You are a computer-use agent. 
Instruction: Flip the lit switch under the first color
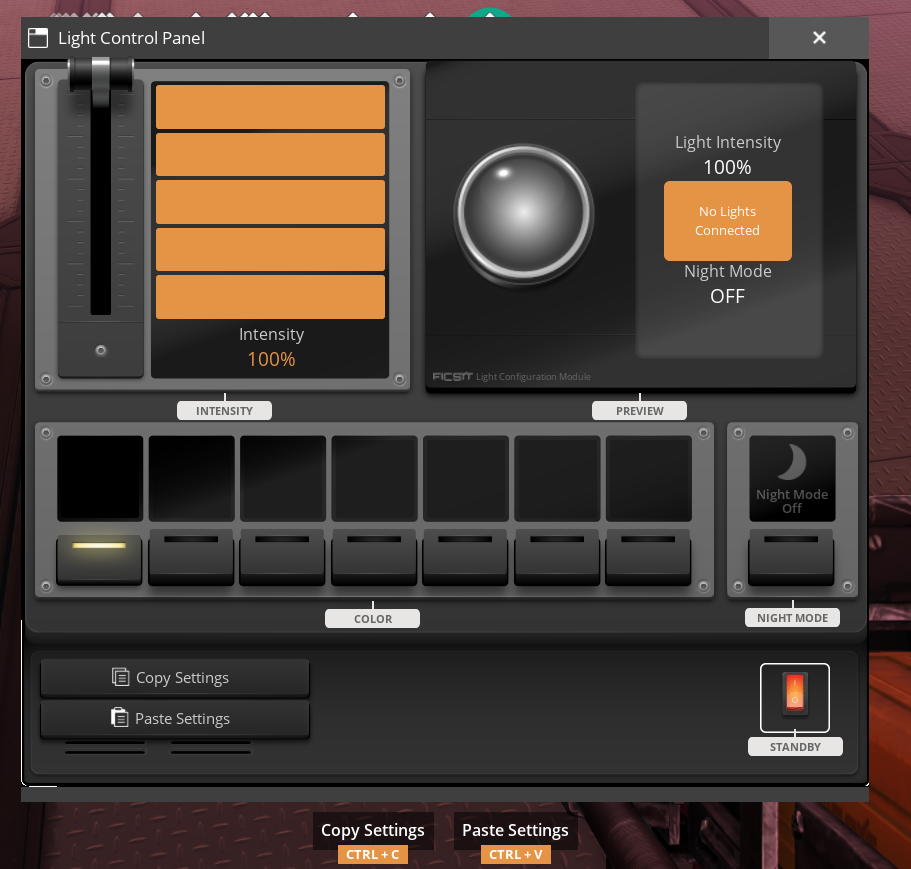(99, 556)
